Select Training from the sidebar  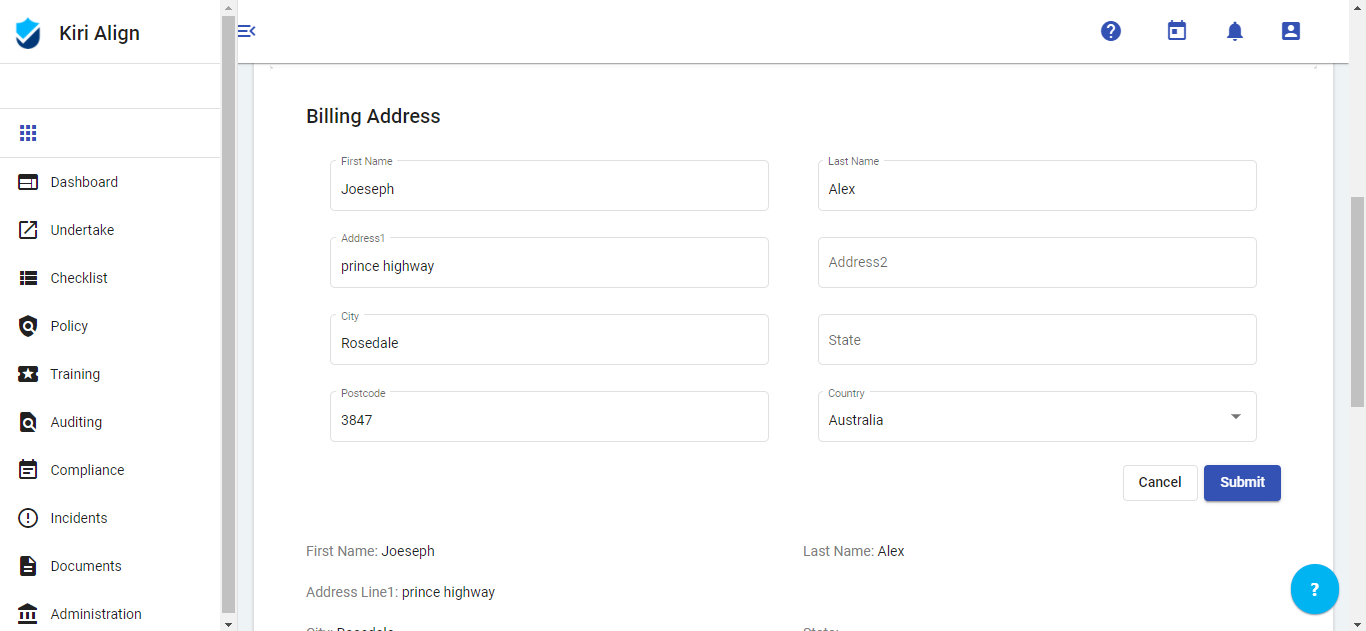click(x=110, y=374)
